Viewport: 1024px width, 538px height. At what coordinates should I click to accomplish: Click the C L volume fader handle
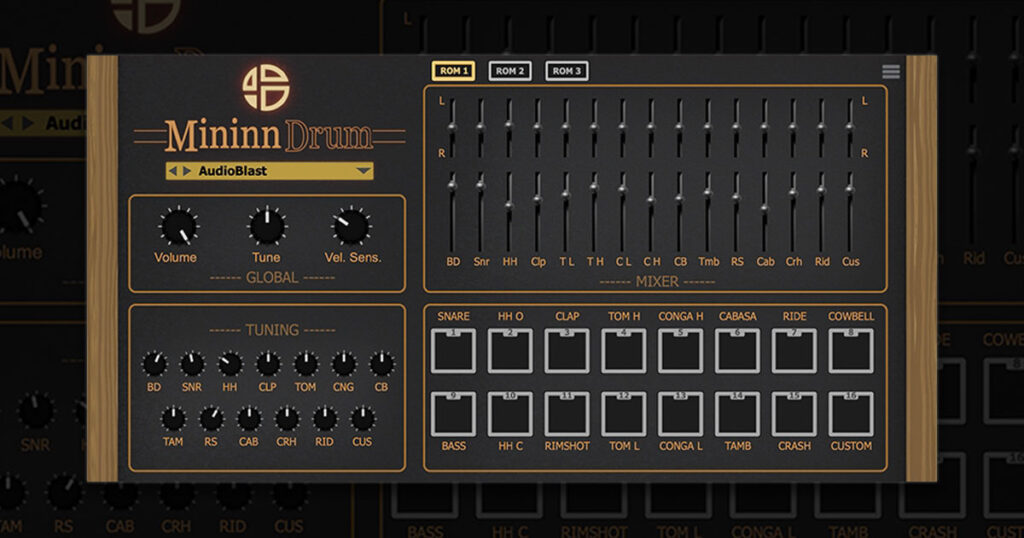click(622, 189)
